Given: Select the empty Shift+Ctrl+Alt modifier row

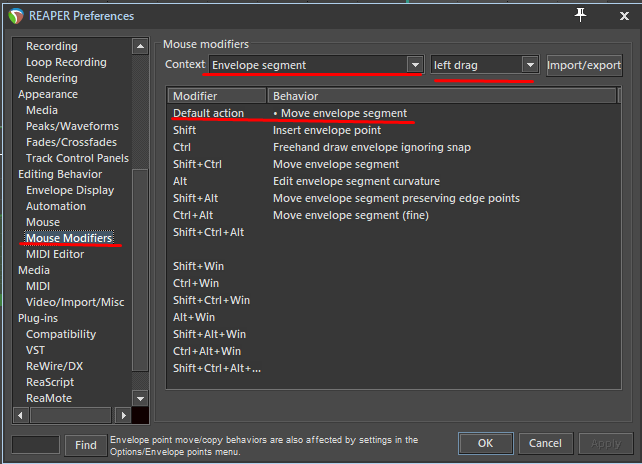Looking at the screenshot, I should [393, 232].
